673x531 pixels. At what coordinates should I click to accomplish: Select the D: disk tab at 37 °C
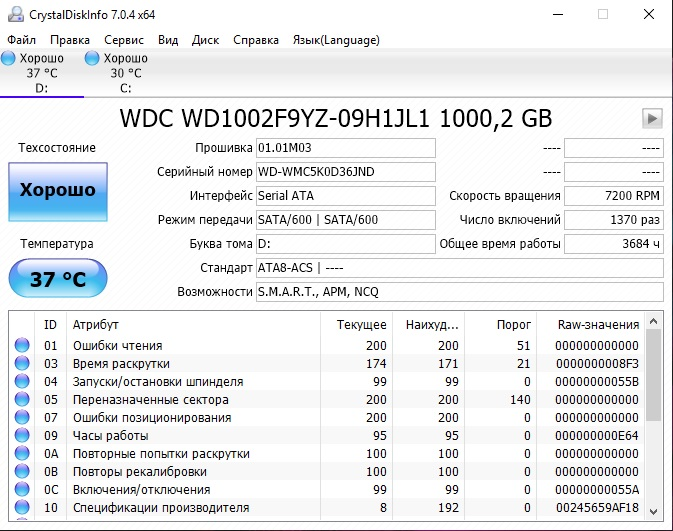click(x=42, y=73)
